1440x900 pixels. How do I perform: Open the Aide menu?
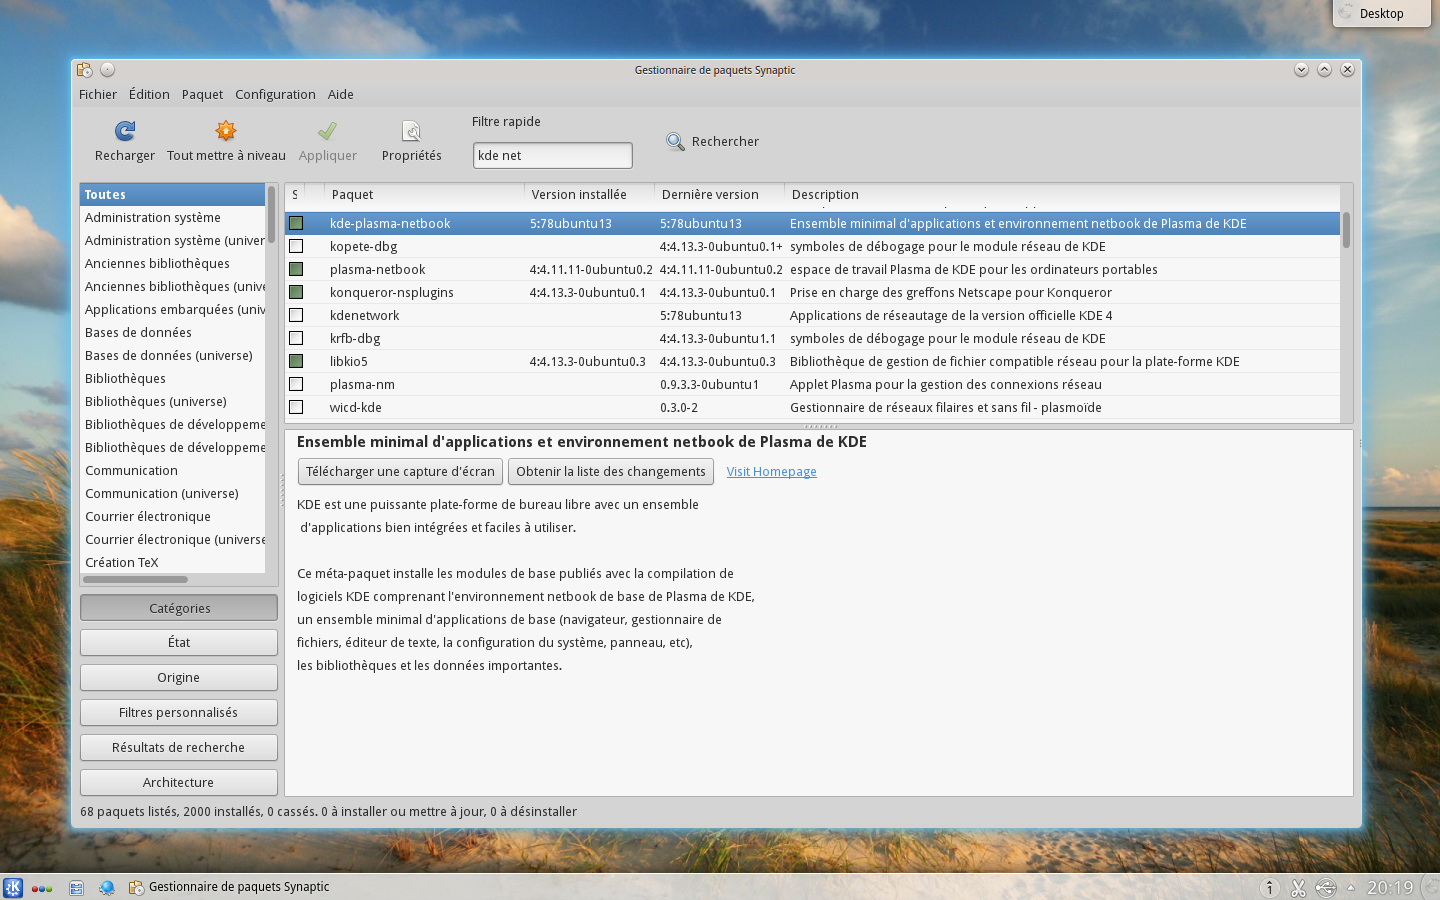(341, 94)
